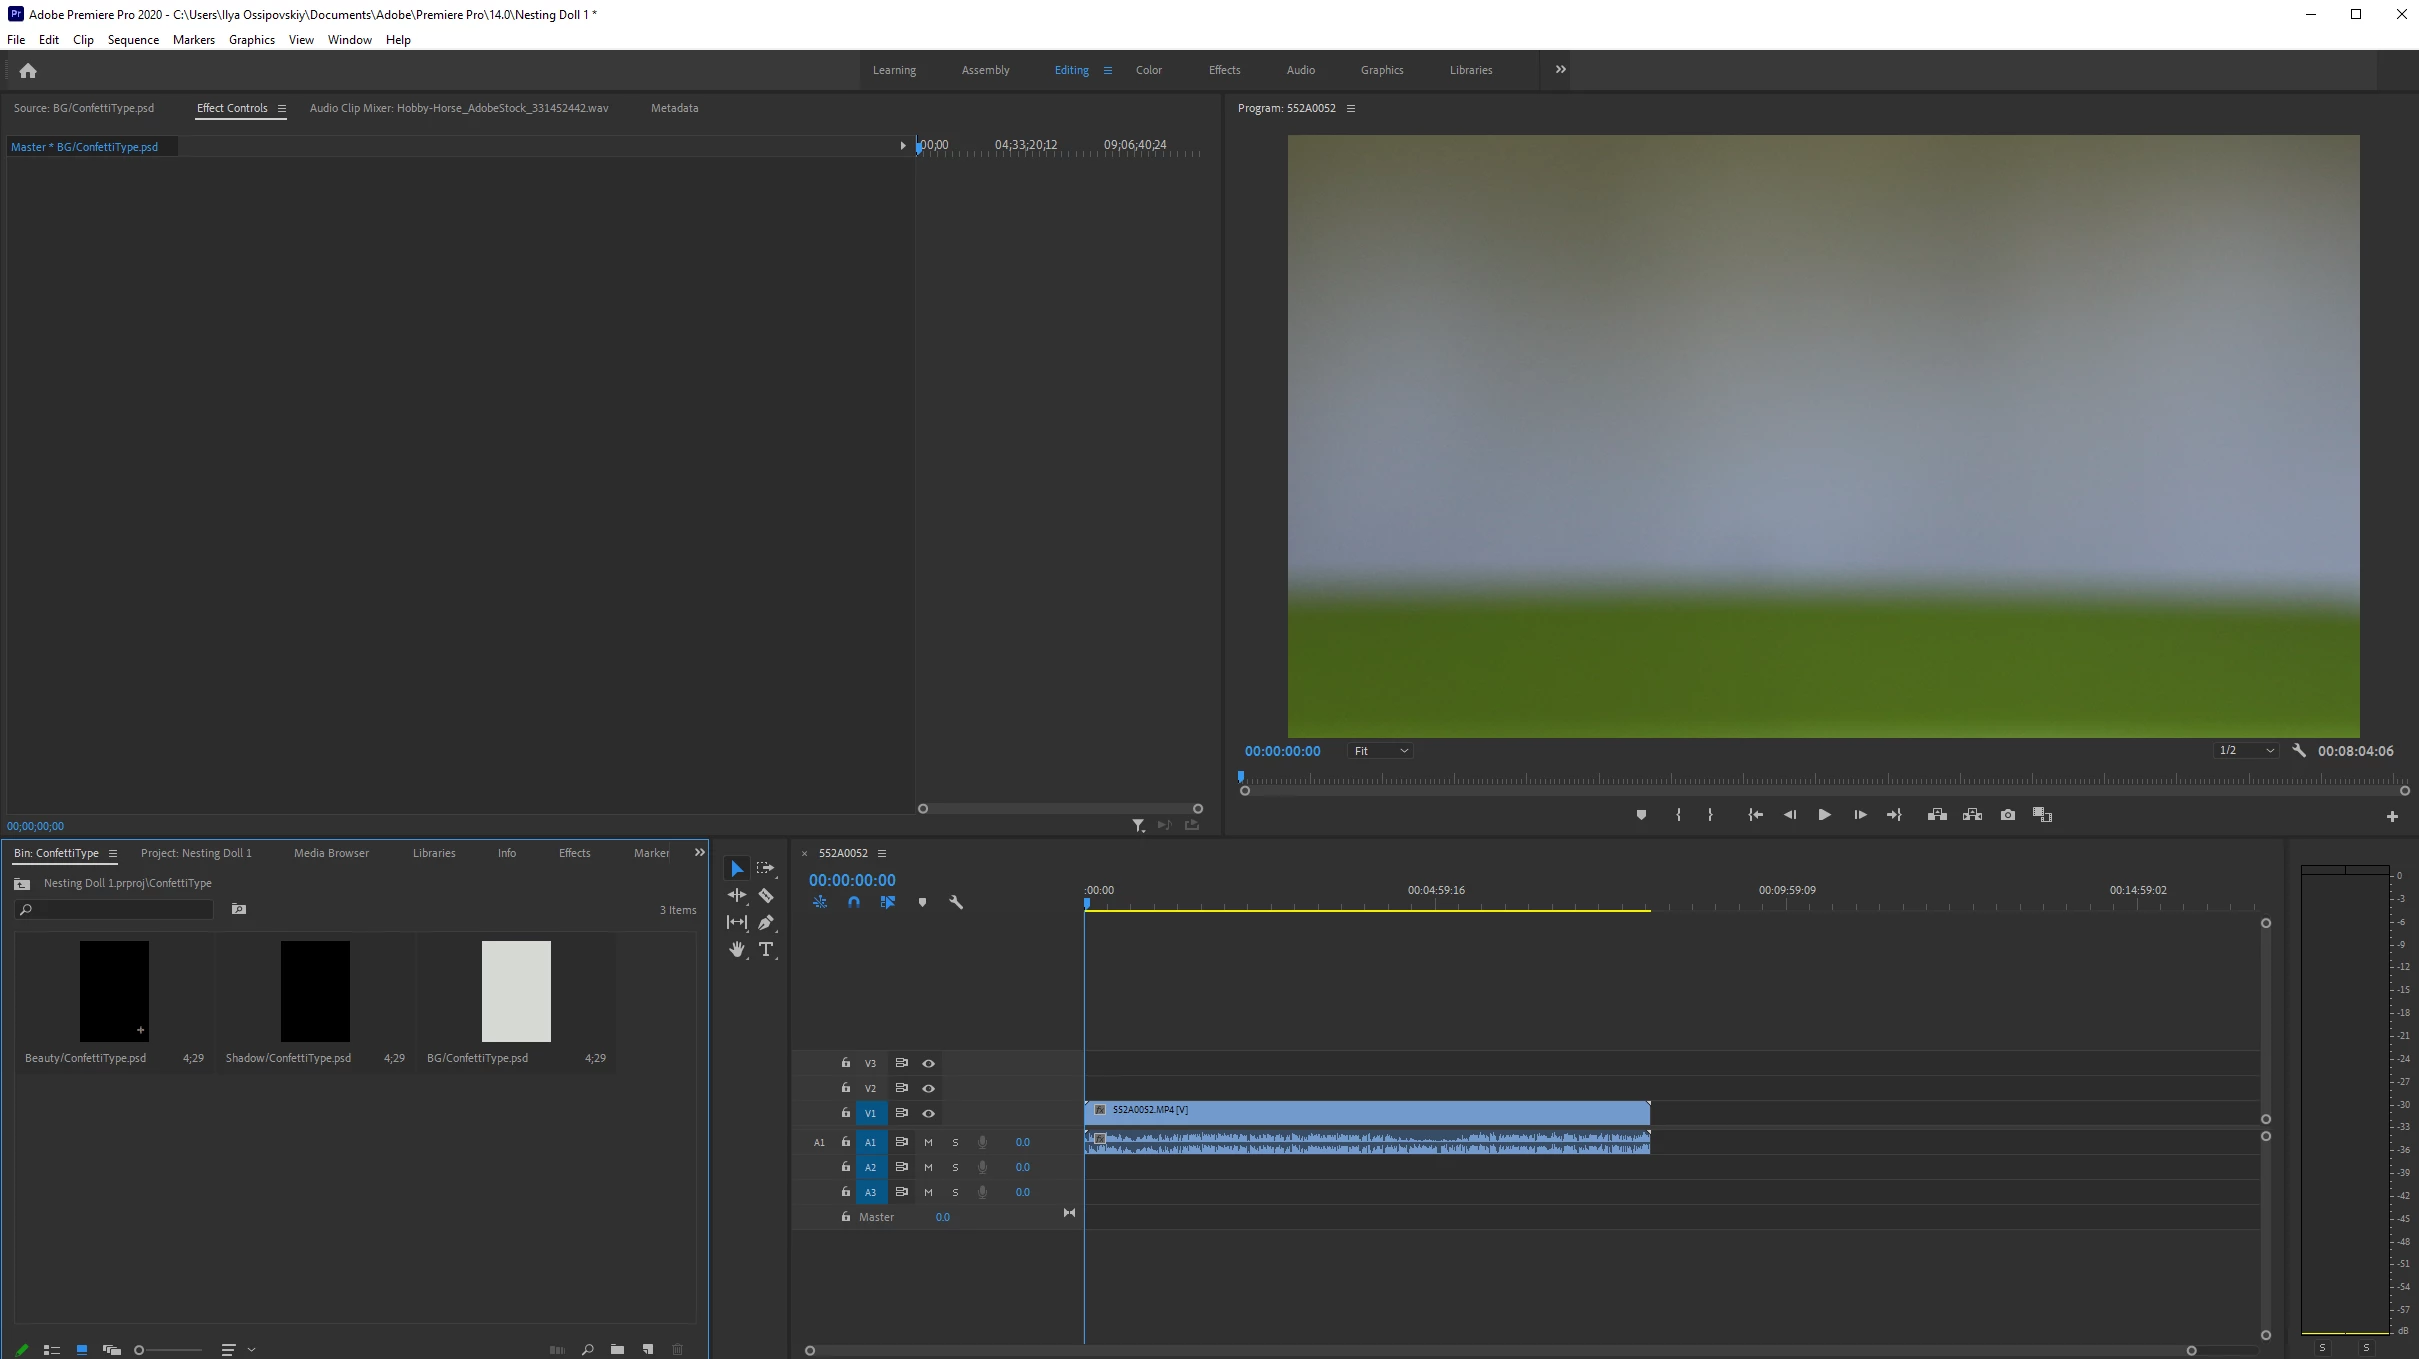Expand the workspace overflow chevron
Screen dimensions: 2419x1359
pyautogui.click(x=1560, y=70)
